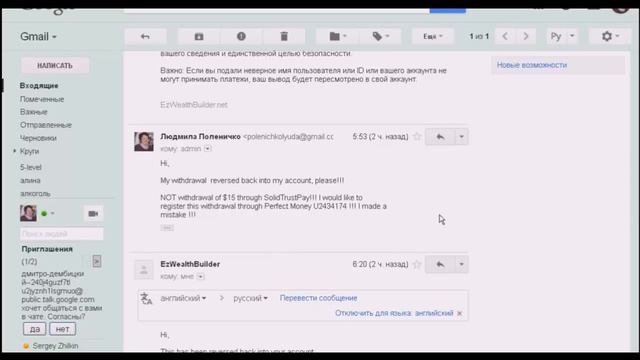Open more options for Людмила Поленичко message
Image resolution: width=640 pixels, height=360 pixels.
click(462, 137)
